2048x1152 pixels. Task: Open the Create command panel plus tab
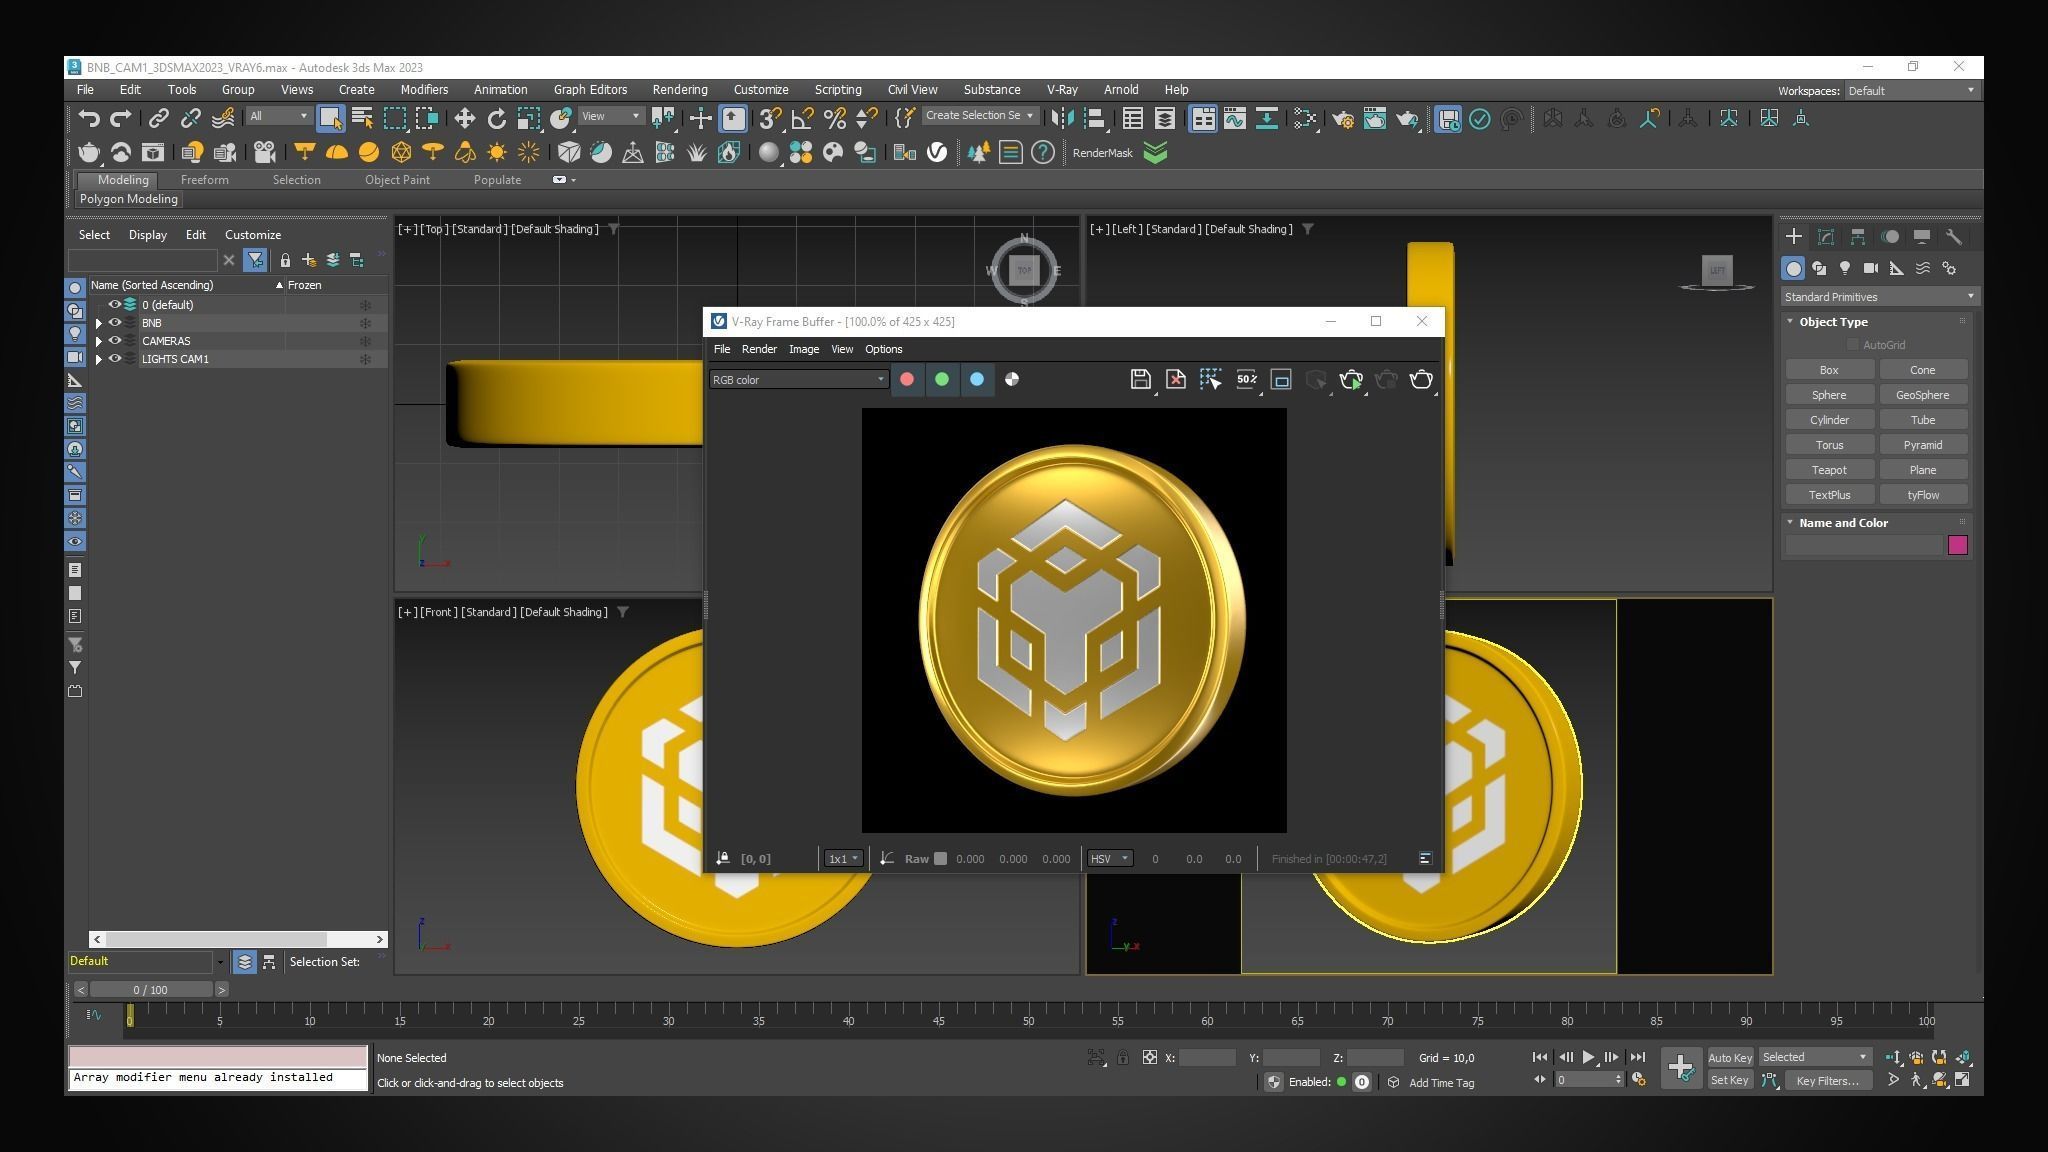[x=1793, y=237]
